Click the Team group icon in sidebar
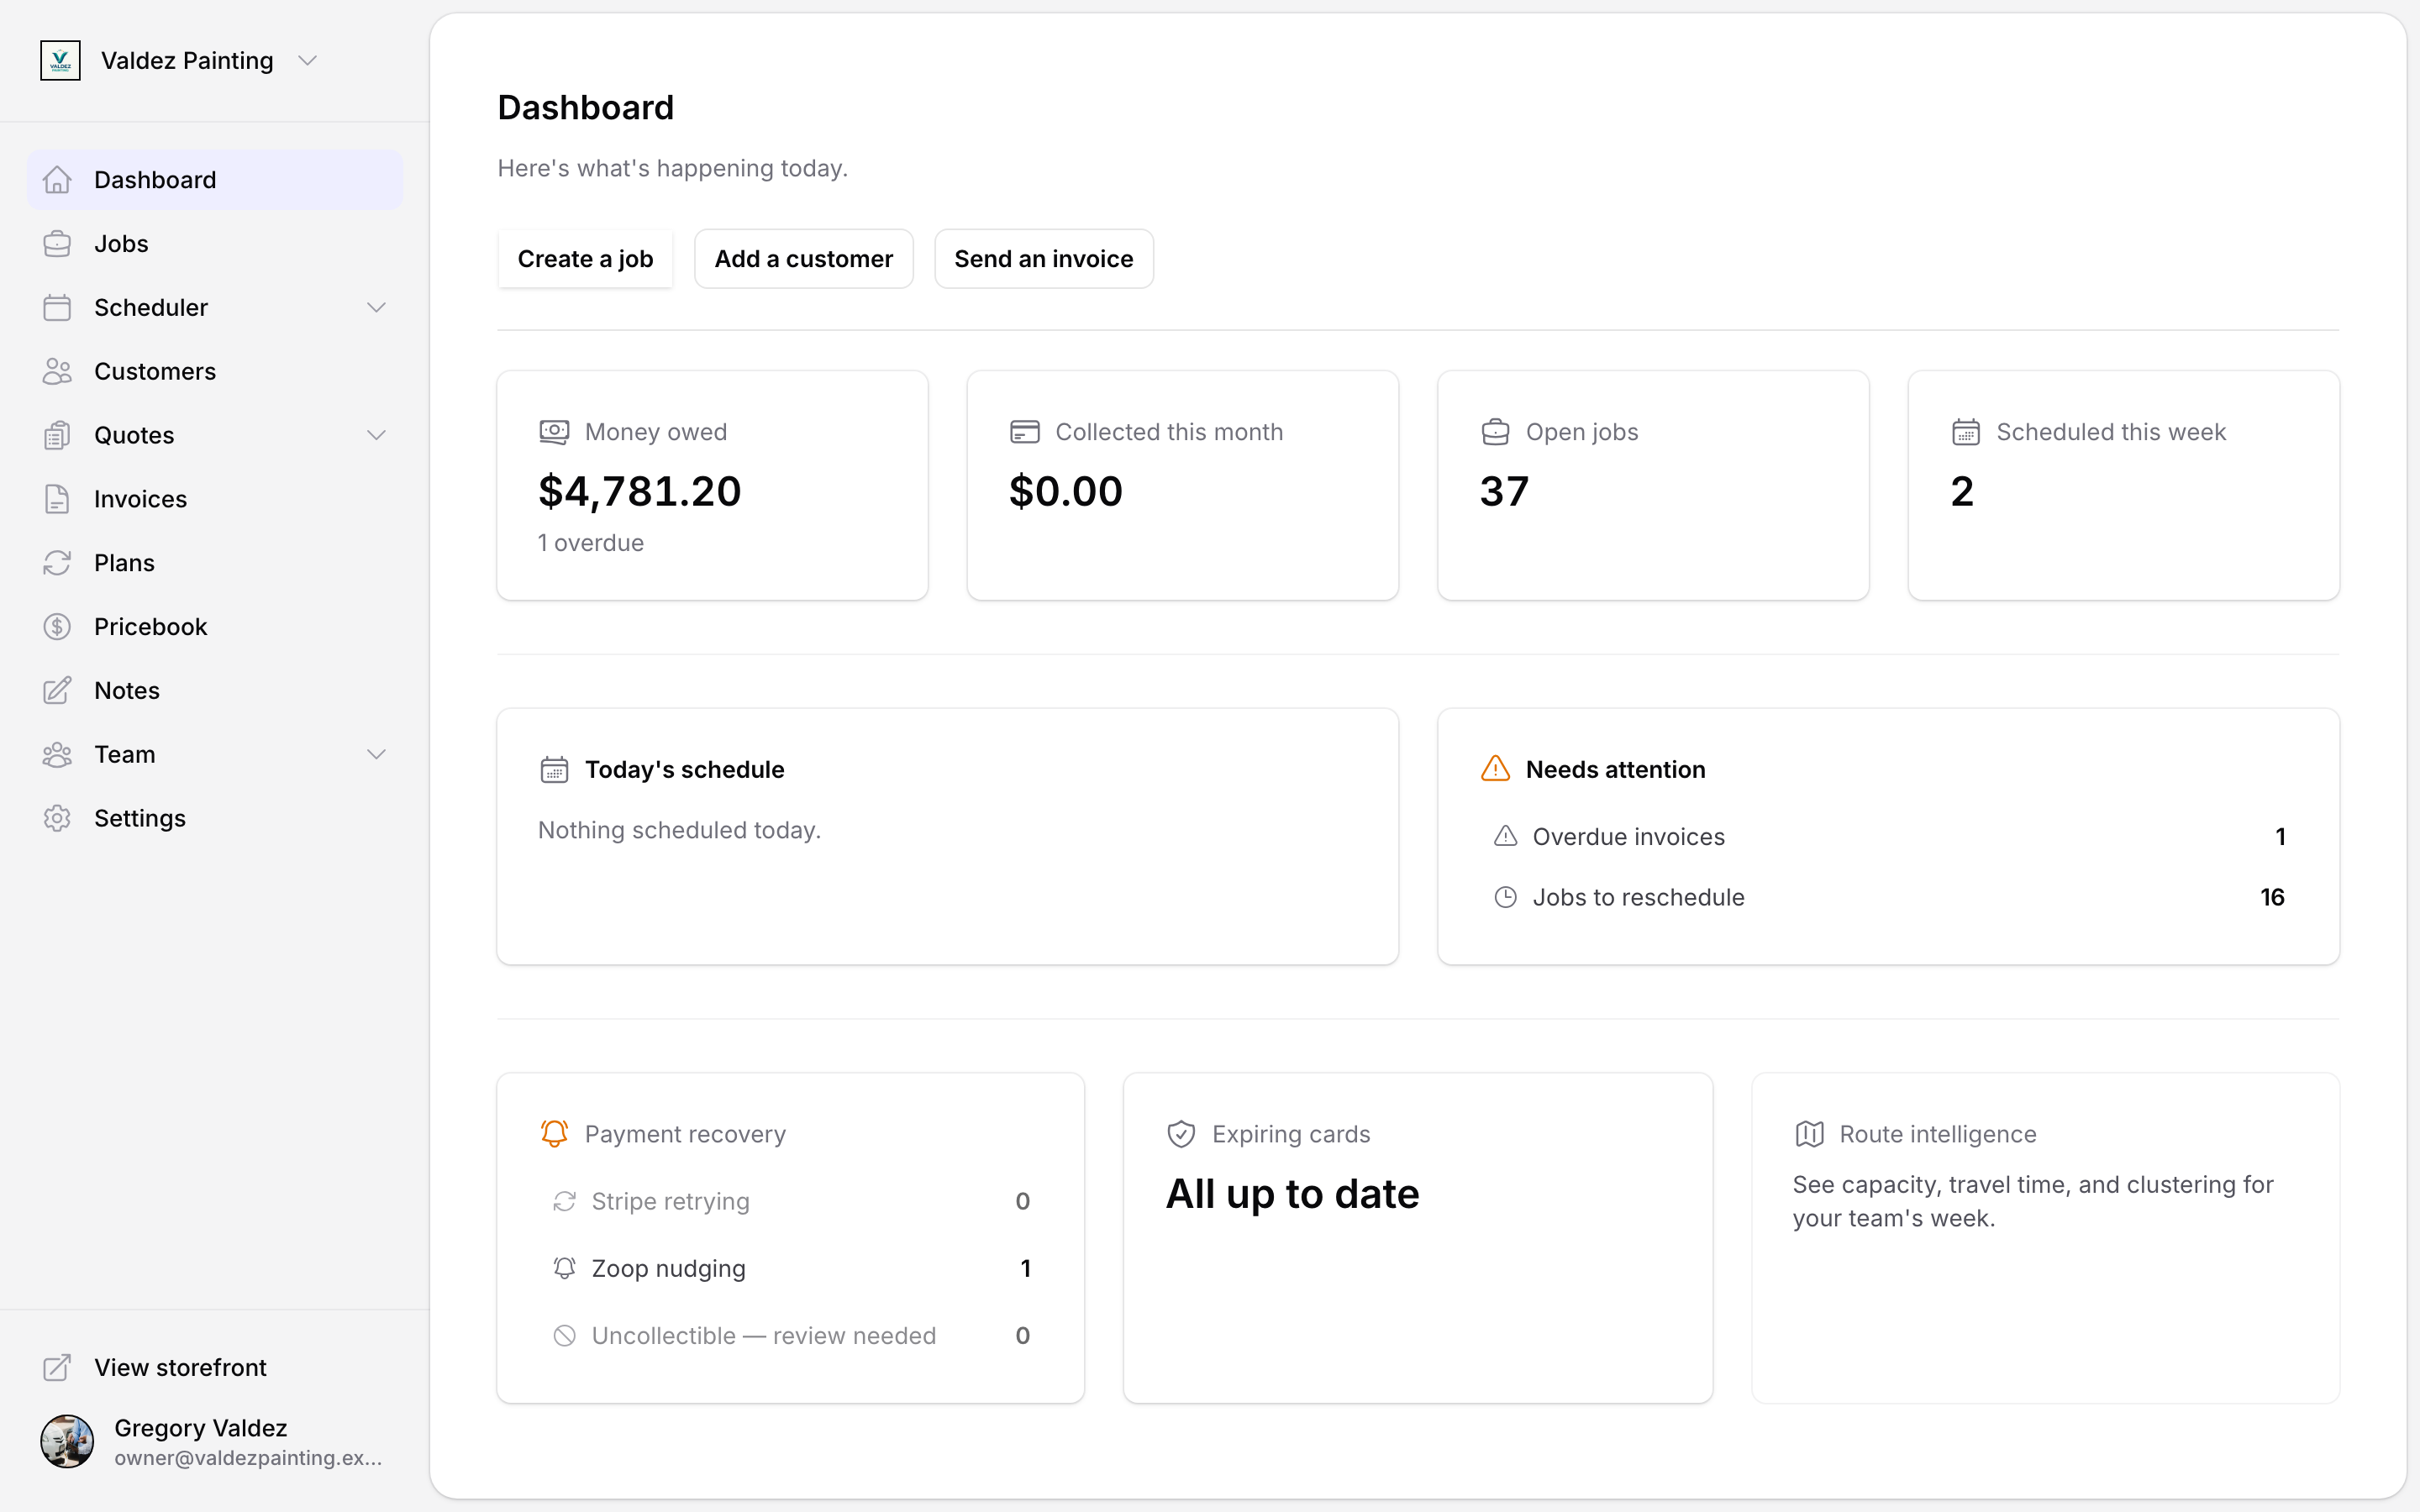Viewport: 2420px width, 1512px height. (x=57, y=755)
